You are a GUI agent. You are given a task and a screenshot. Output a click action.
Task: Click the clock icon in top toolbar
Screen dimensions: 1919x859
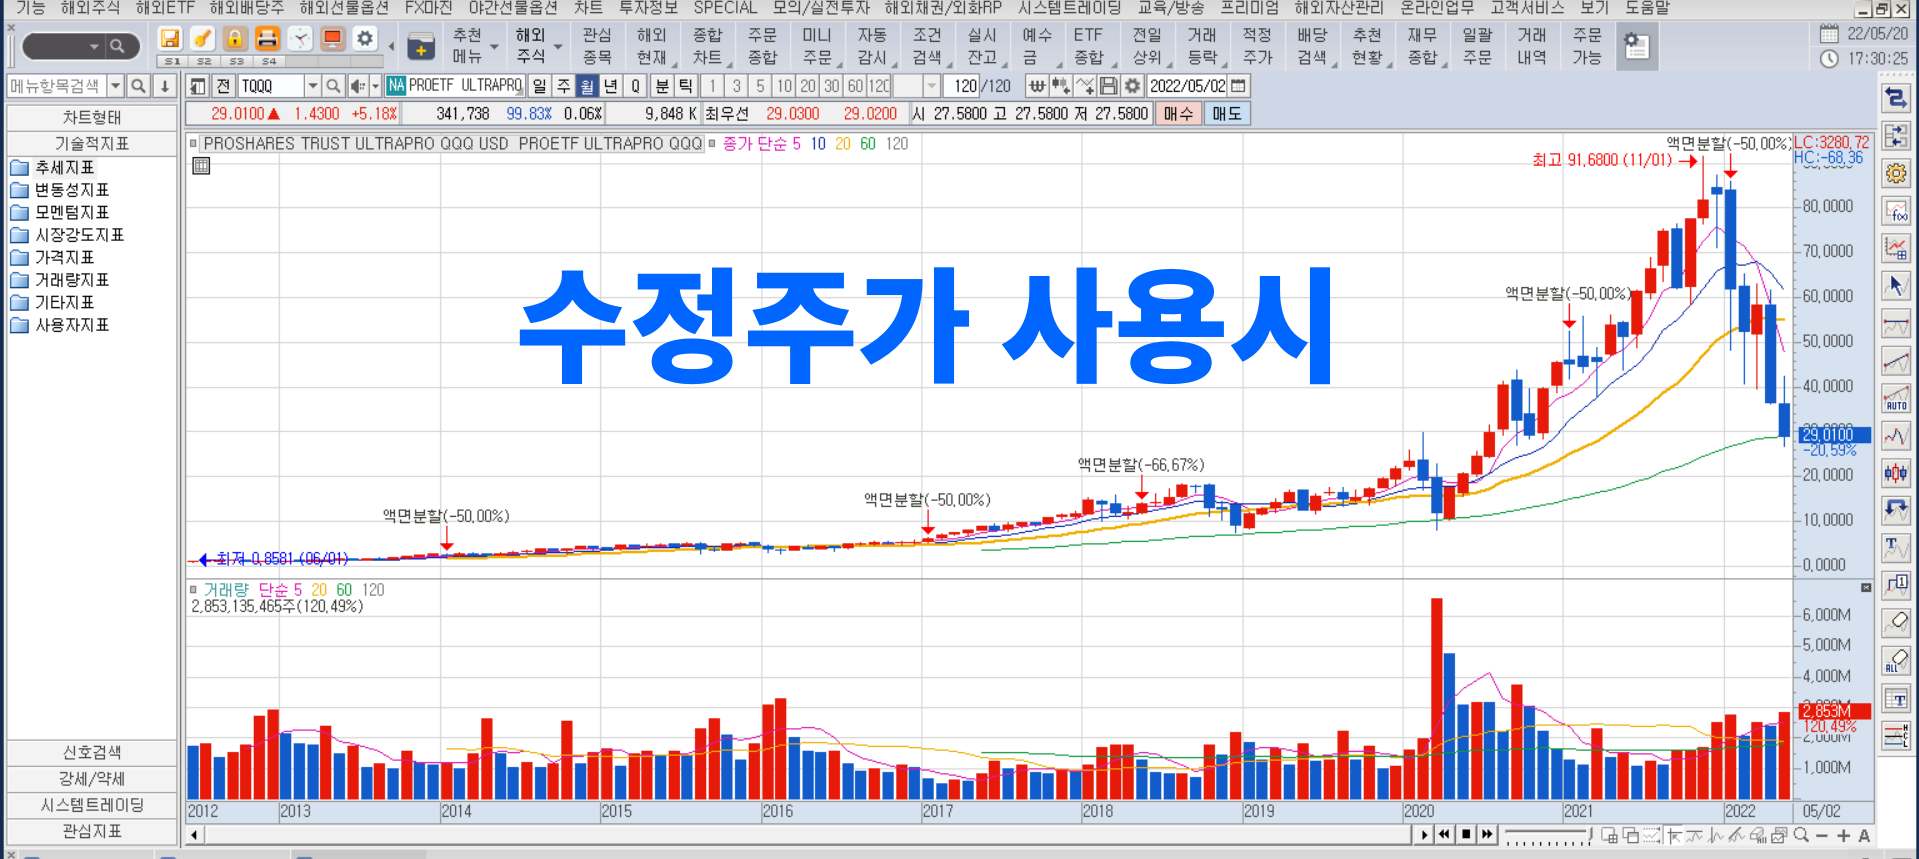300,39
